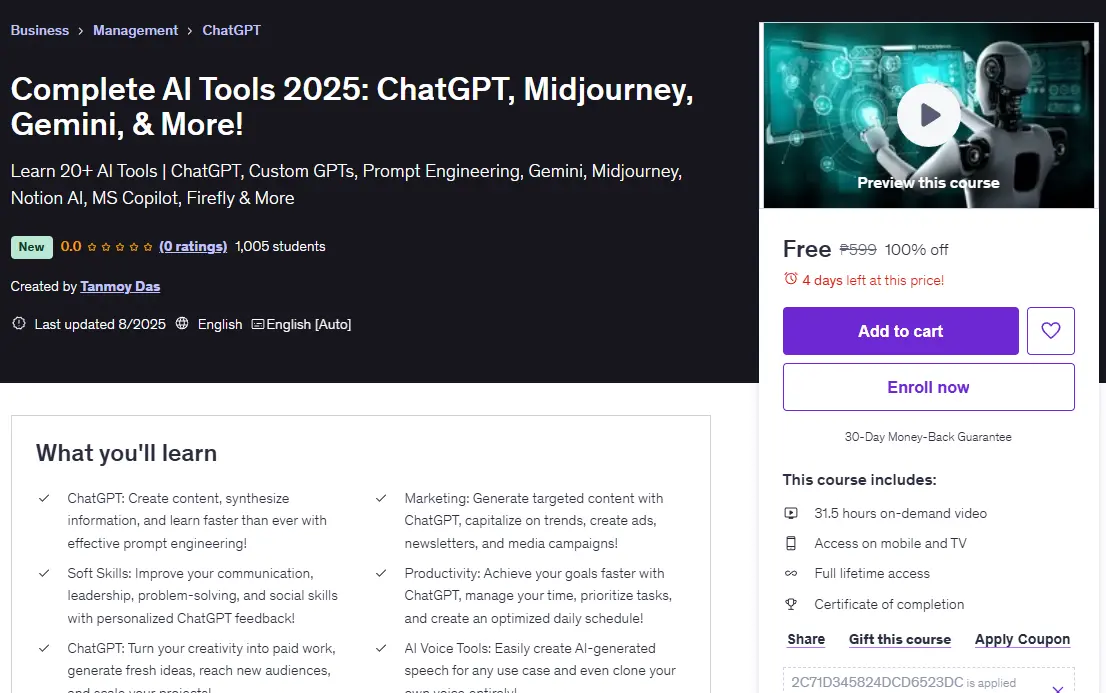View the (0 ratings) link
This screenshot has width=1106, height=693.
point(193,246)
